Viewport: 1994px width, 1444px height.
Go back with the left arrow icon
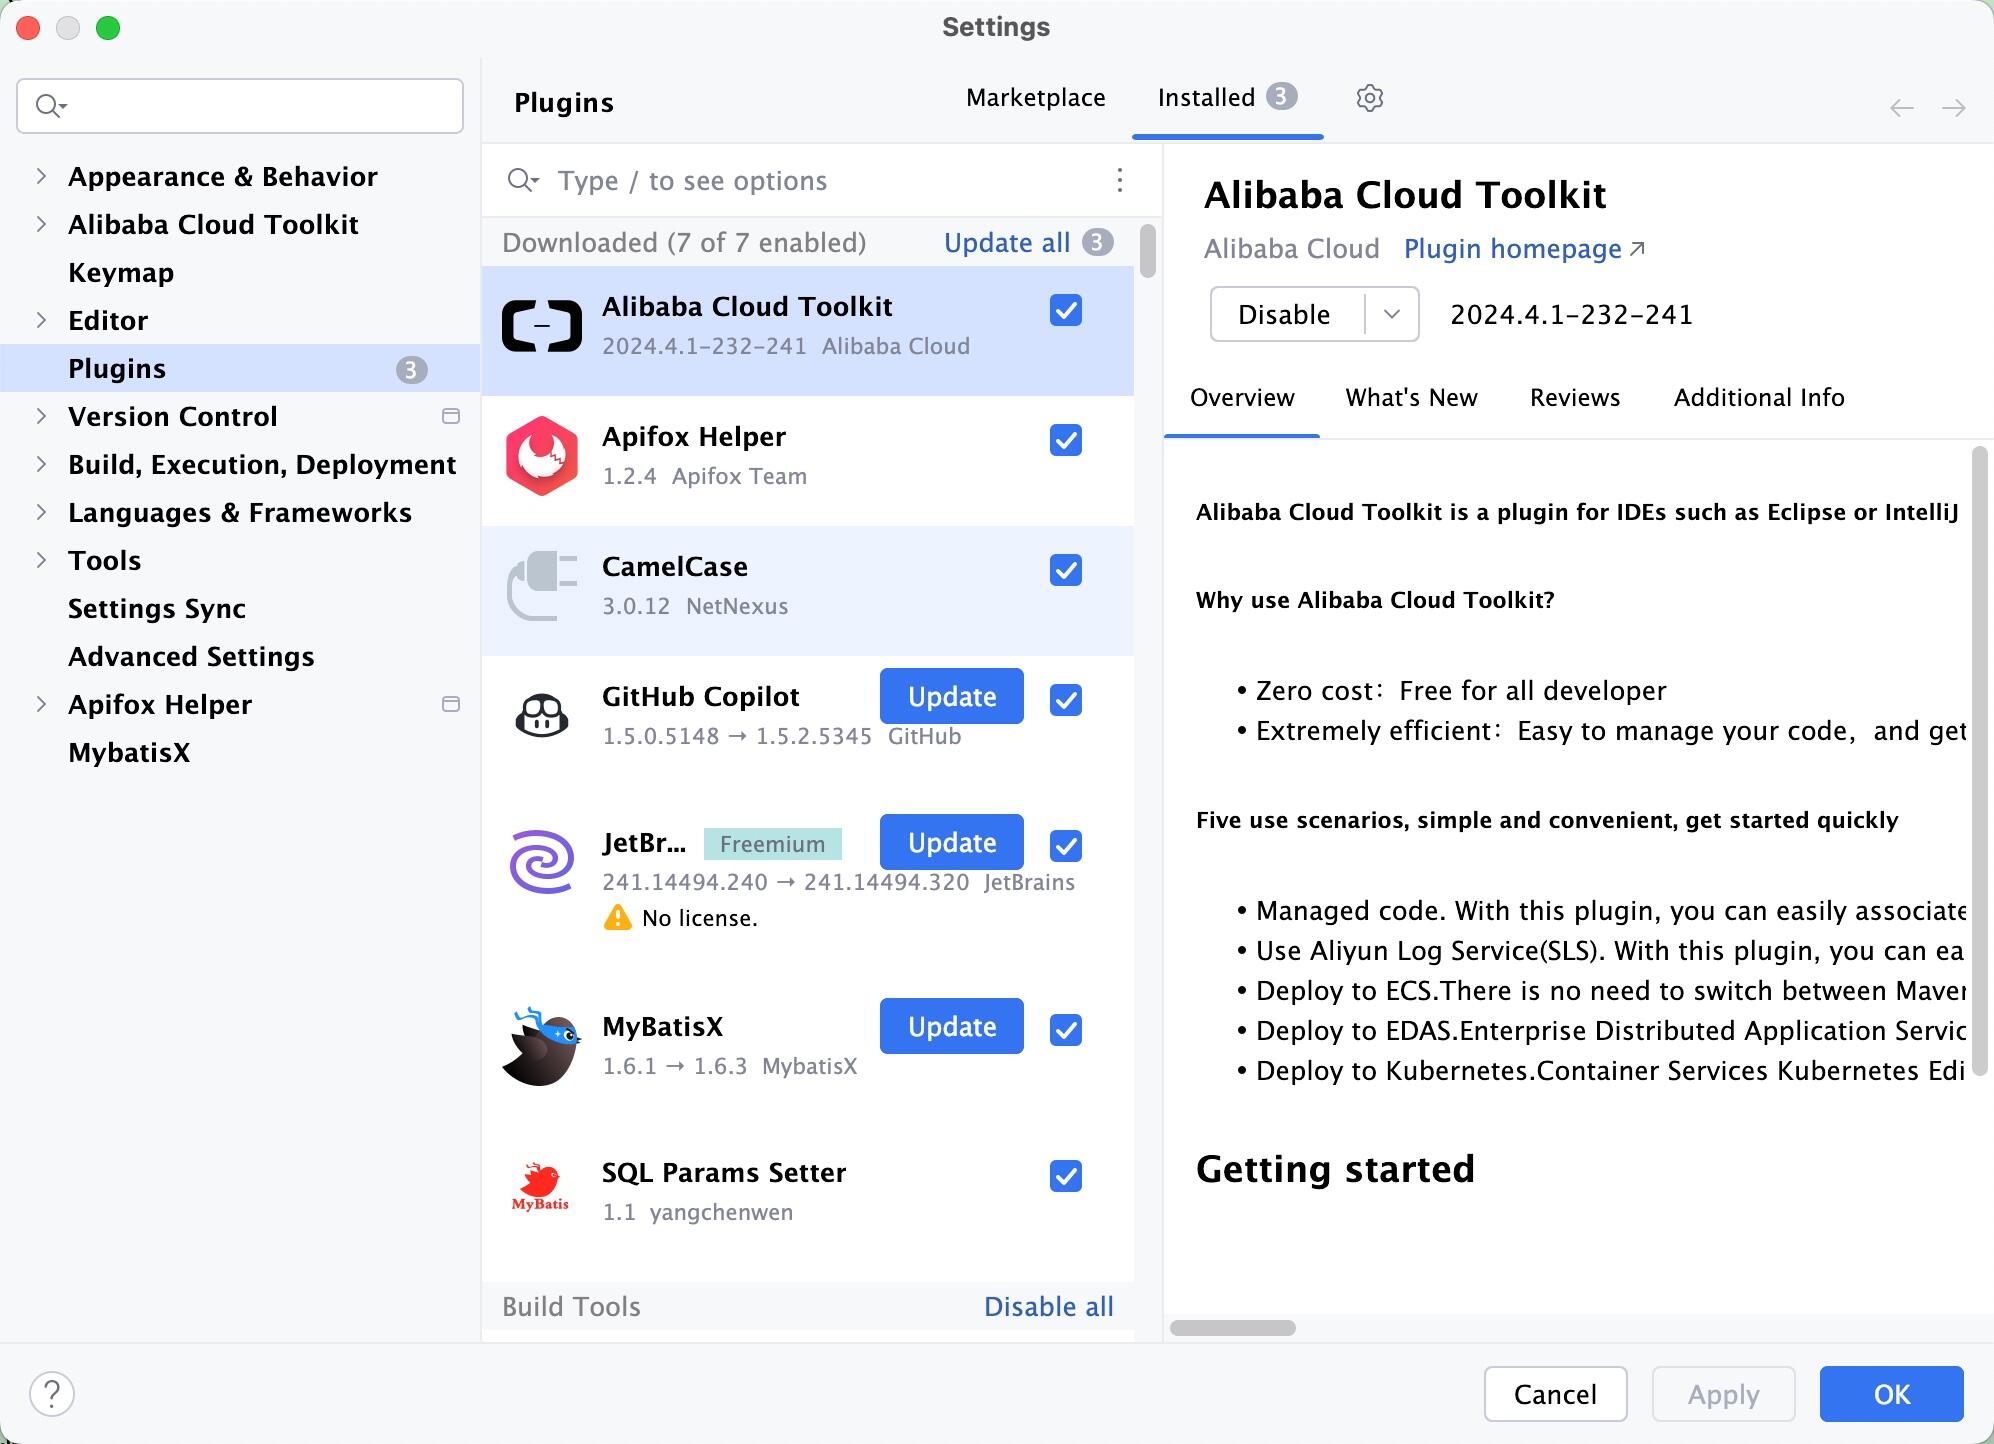(x=1901, y=108)
